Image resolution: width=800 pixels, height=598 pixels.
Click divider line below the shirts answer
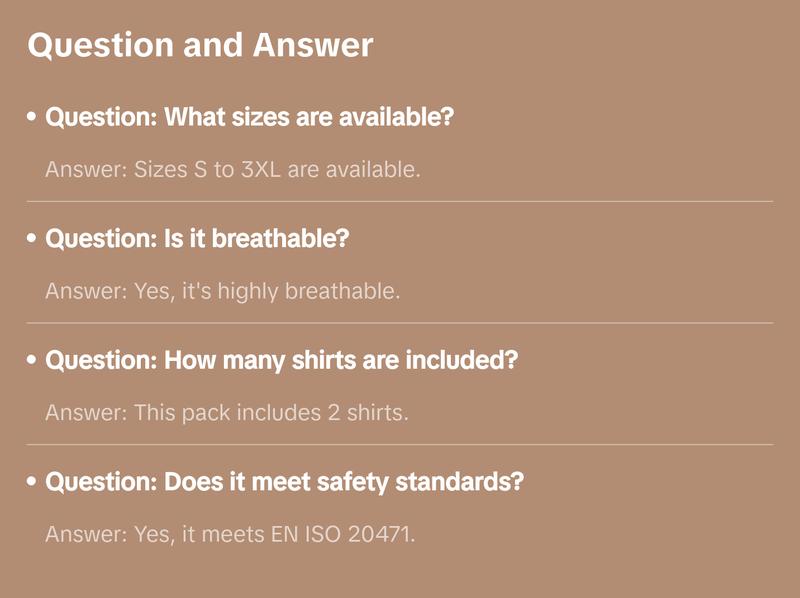[400, 444]
